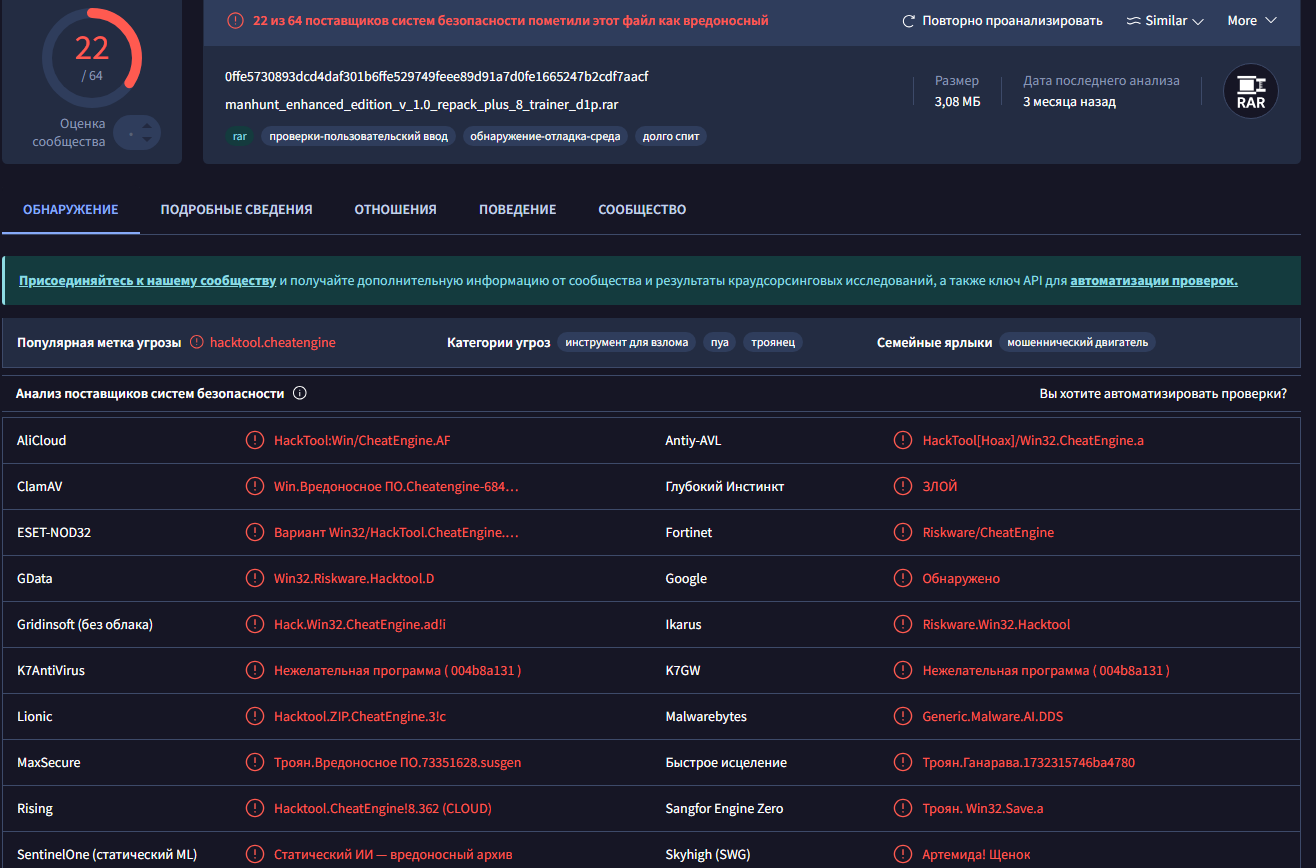Click detection Riskware/CheatEngine
The width and height of the screenshot is (1316, 868).
pos(988,532)
